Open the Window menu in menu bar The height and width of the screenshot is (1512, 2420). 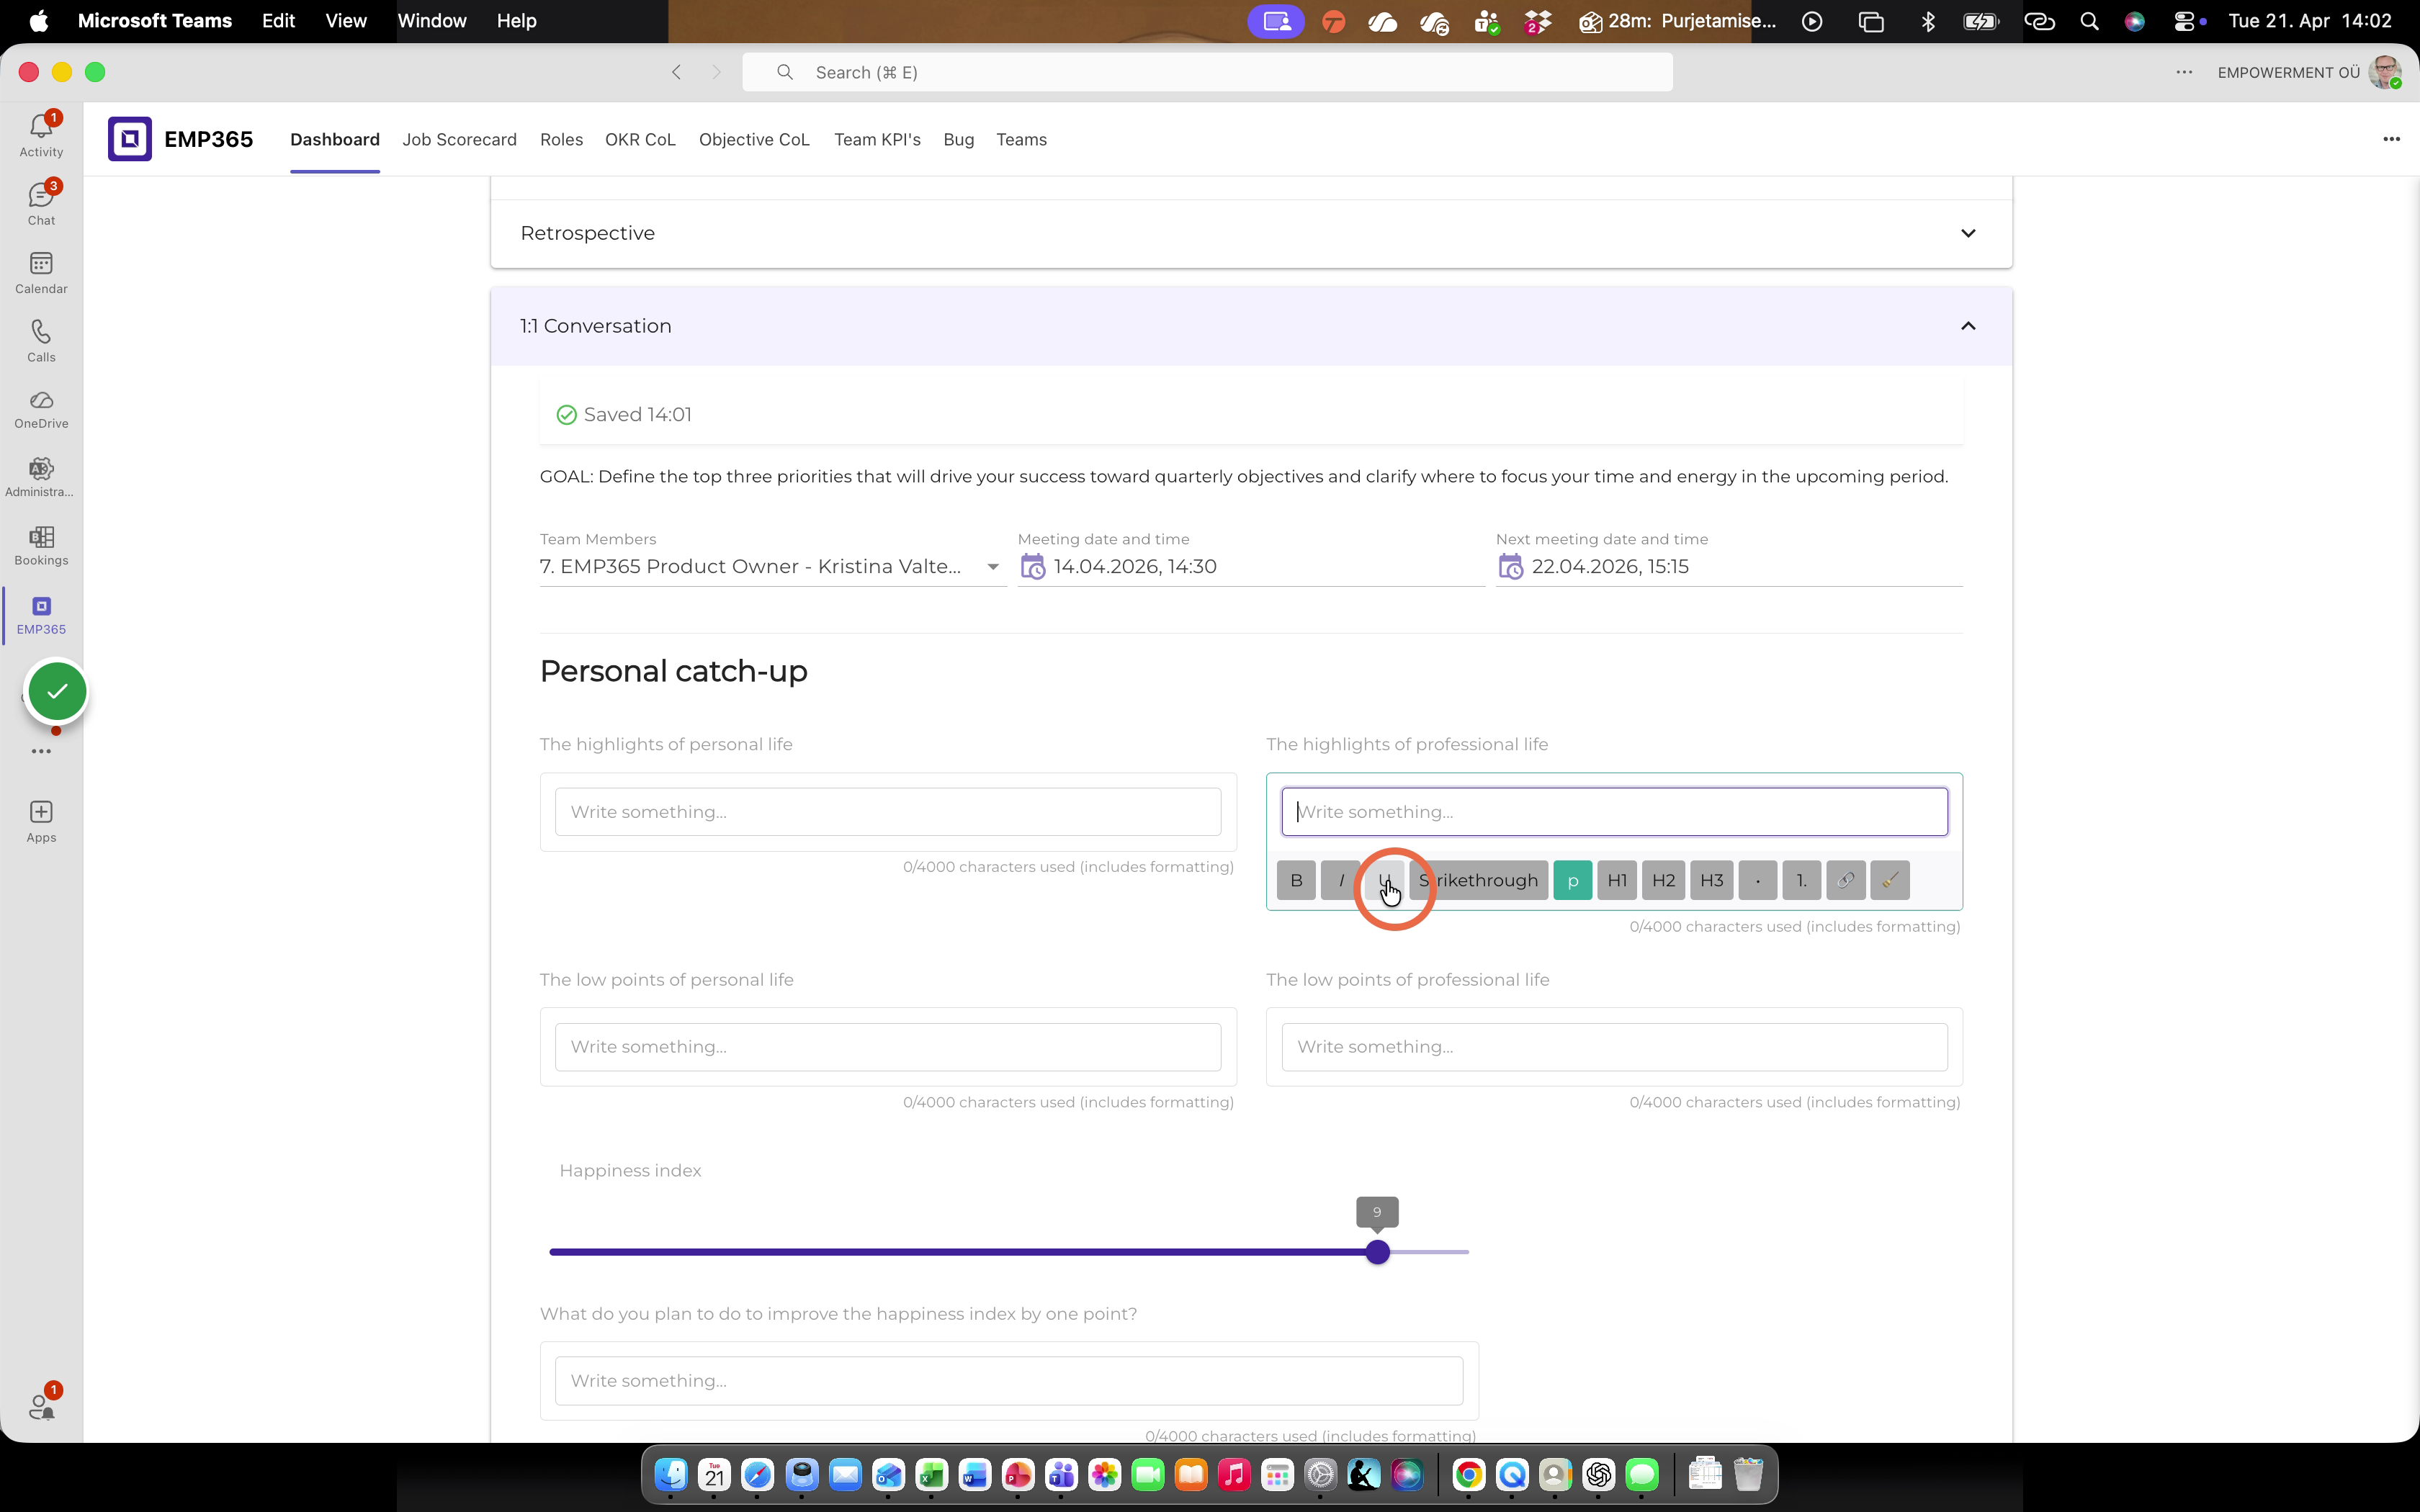click(432, 21)
